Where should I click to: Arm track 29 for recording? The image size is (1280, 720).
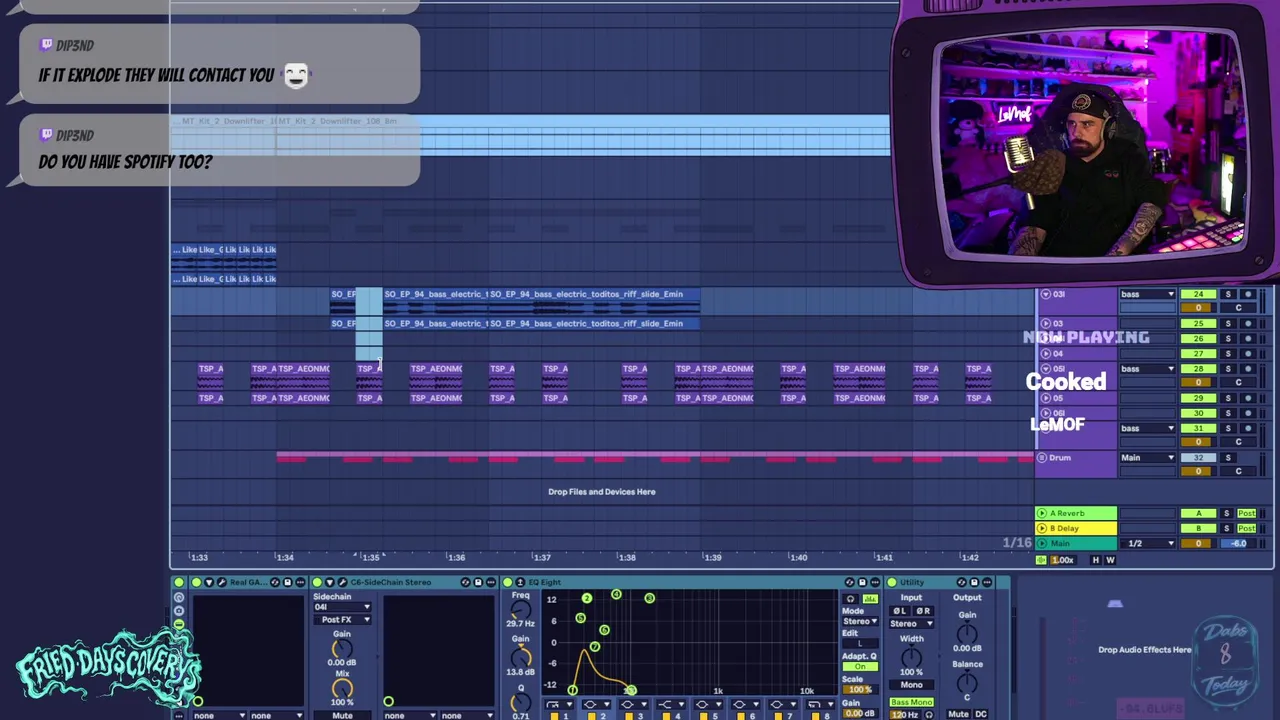pyautogui.click(x=1248, y=398)
